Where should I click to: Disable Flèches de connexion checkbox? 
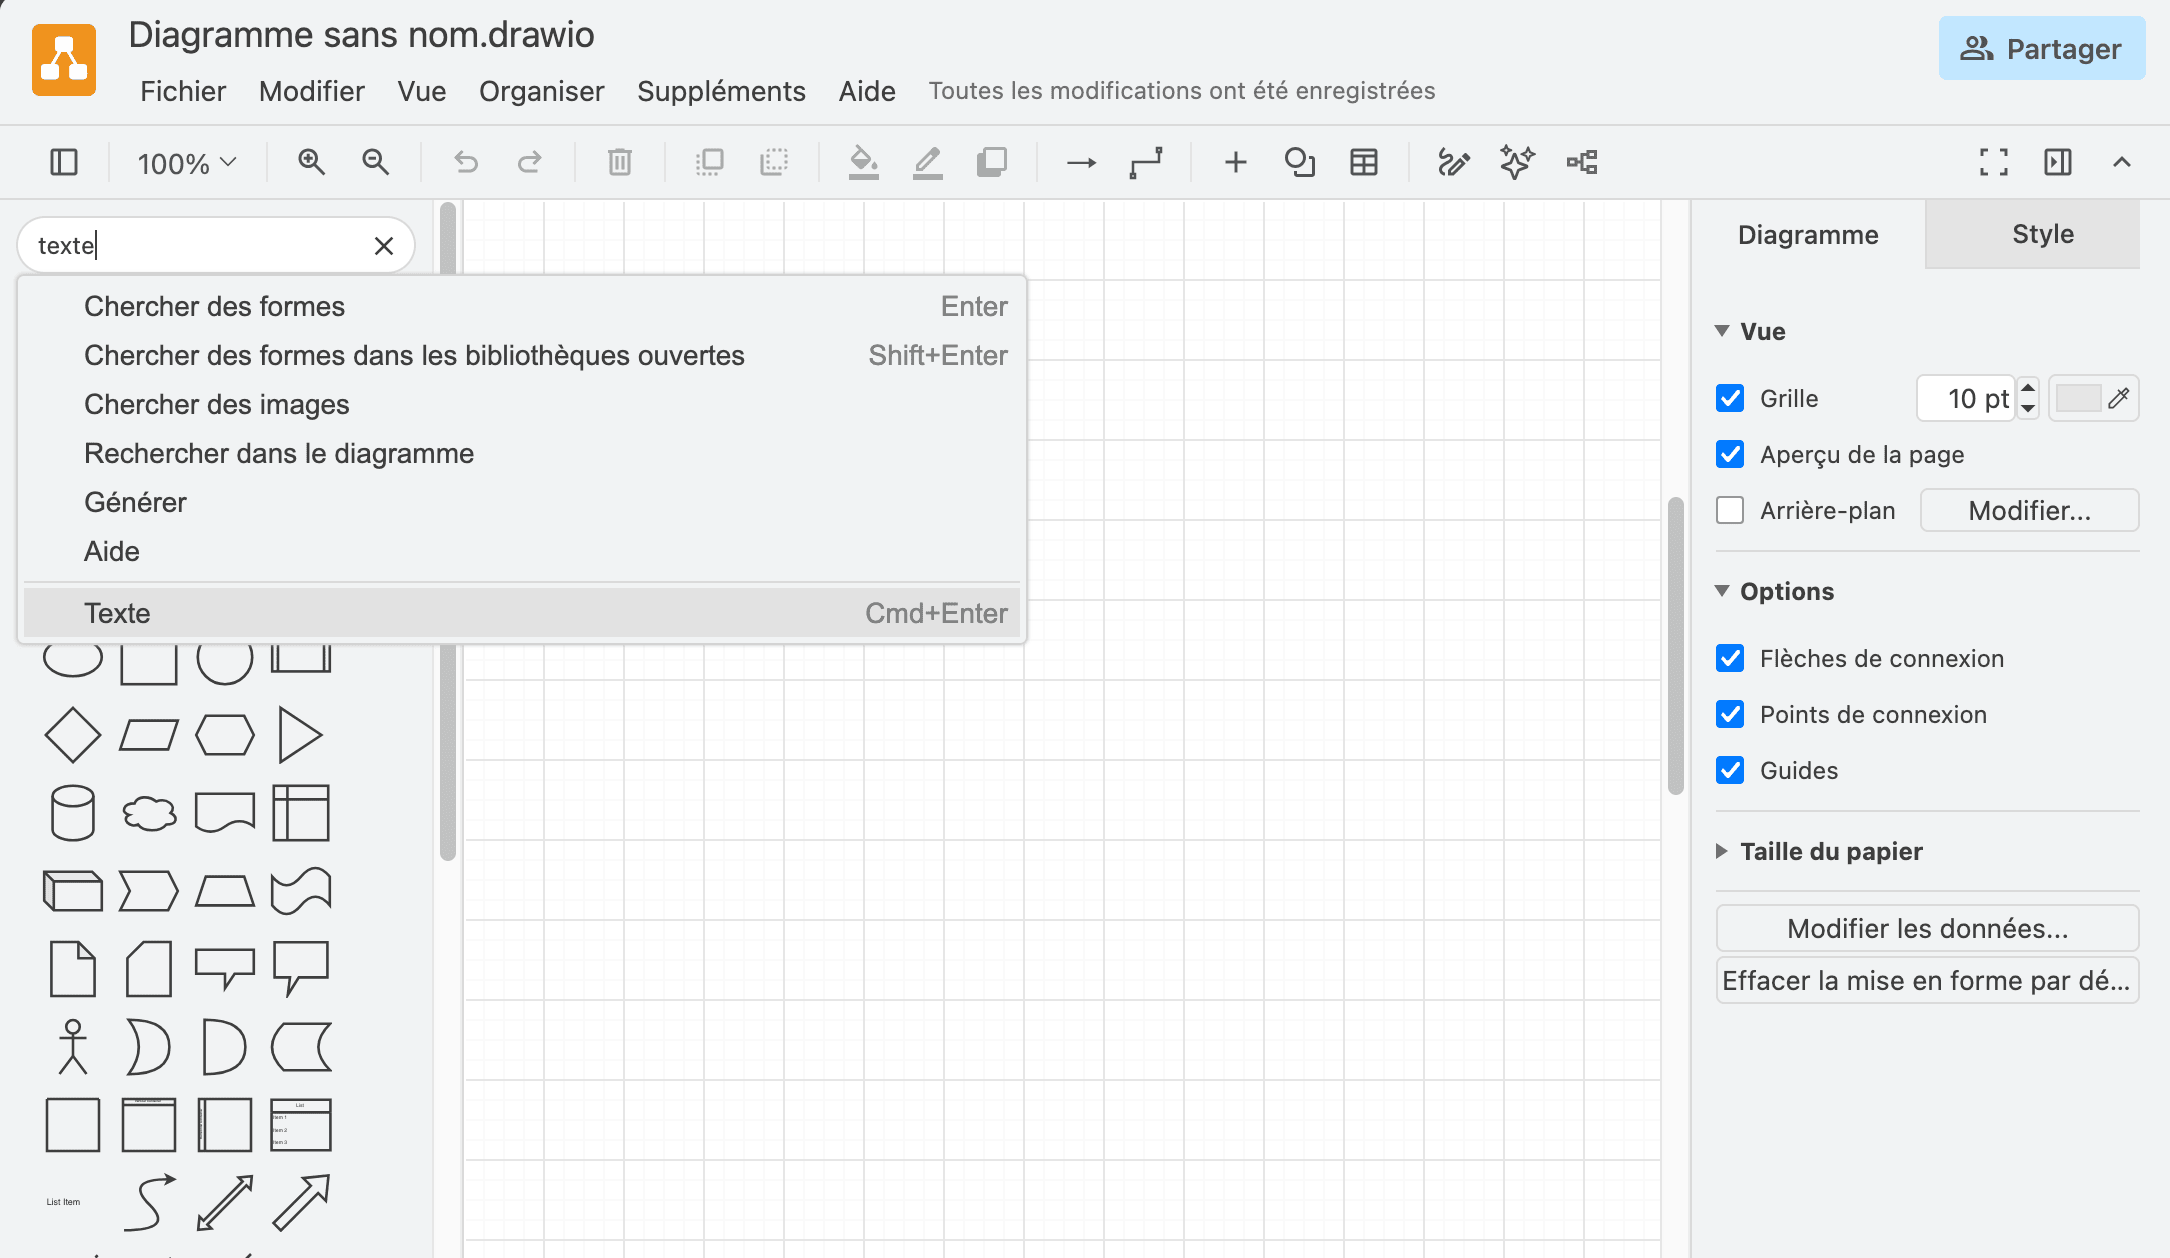pos(1730,658)
